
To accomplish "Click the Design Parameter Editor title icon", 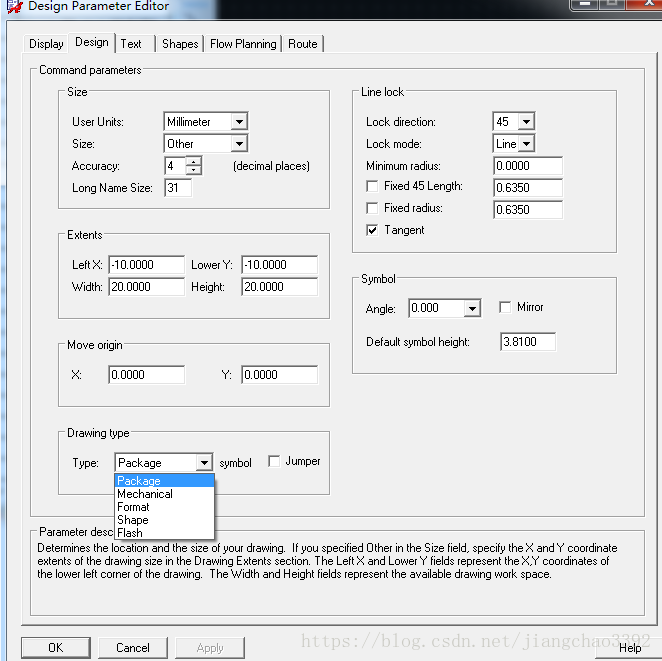I will 14,7.
